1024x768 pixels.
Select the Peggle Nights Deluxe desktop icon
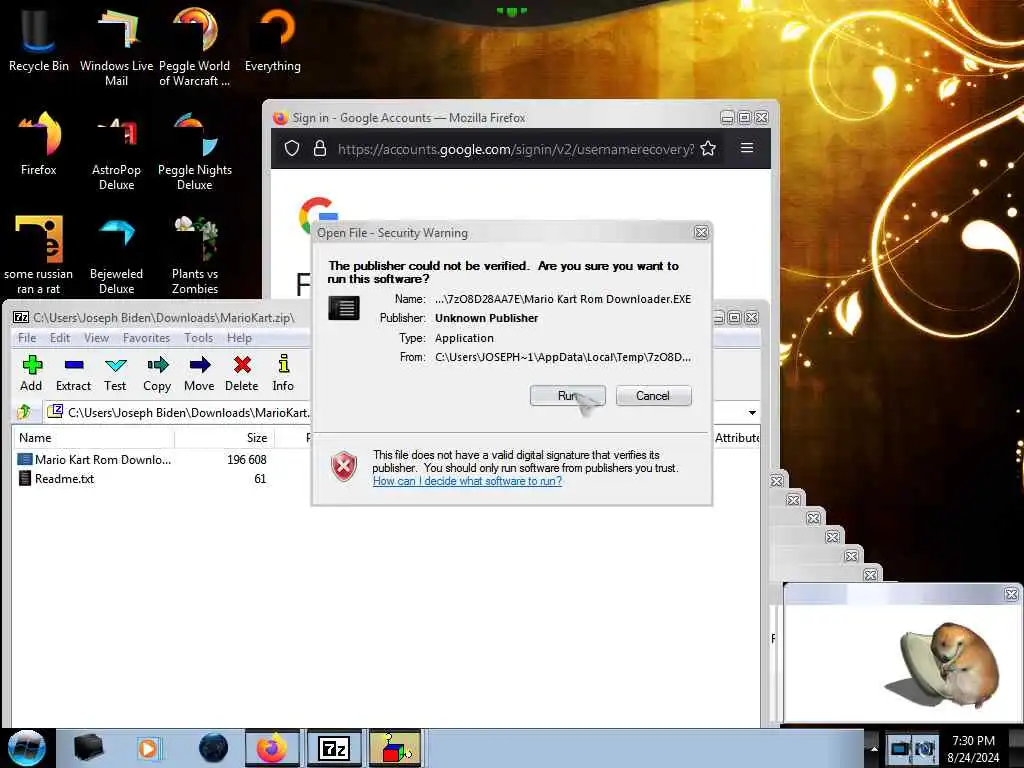pyautogui.click(x=195, y=153)
